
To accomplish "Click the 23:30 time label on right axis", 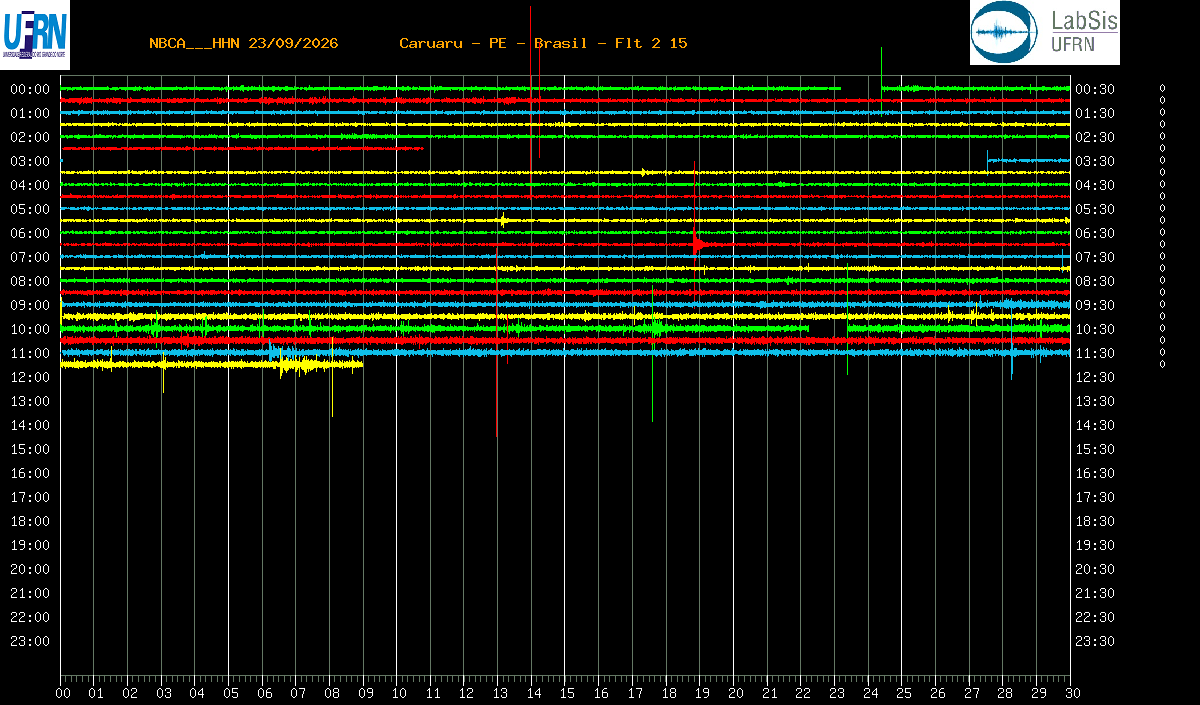I will [x=1095, y=641].
